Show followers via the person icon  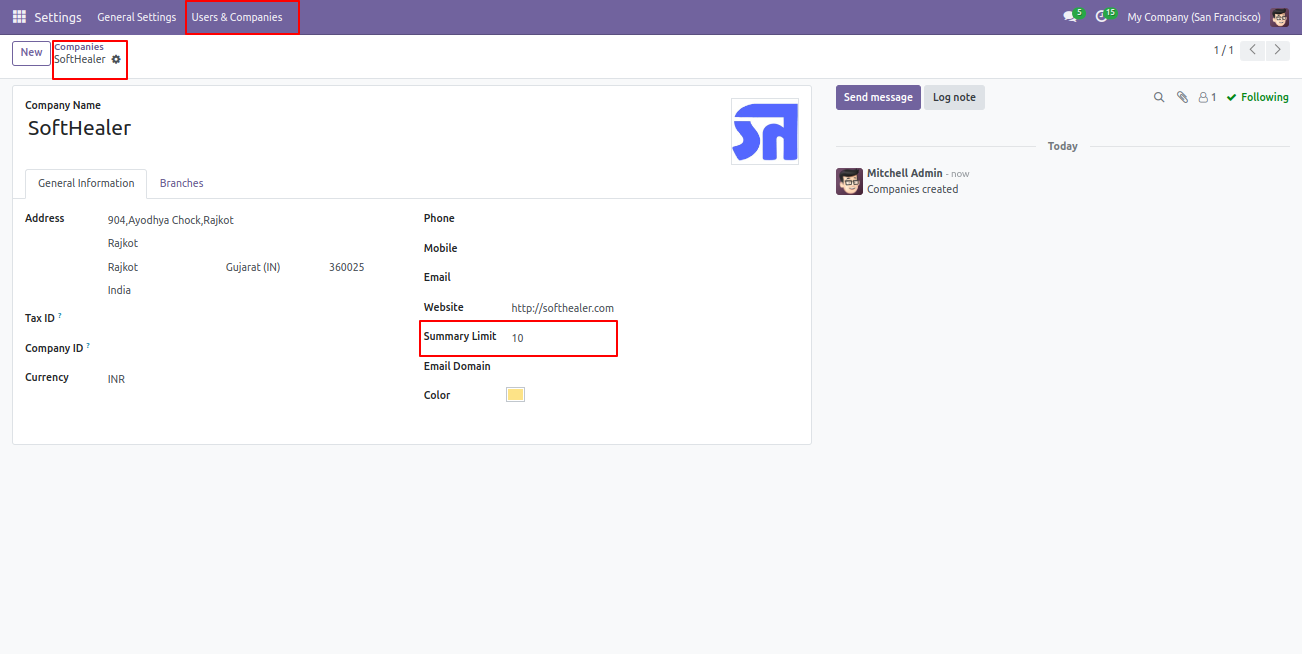tap(1207, 97)
